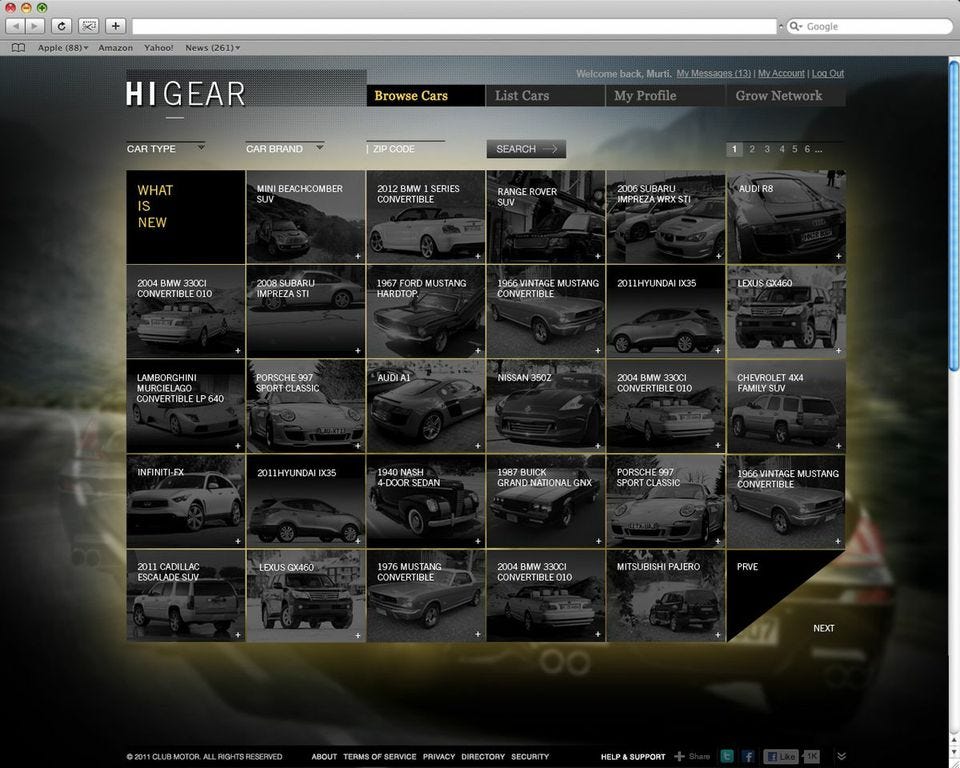This screenshot has width=960, height=768.
Task: Expand plus icon on Lexus GX460 top tile
Action: click(839, 351)
